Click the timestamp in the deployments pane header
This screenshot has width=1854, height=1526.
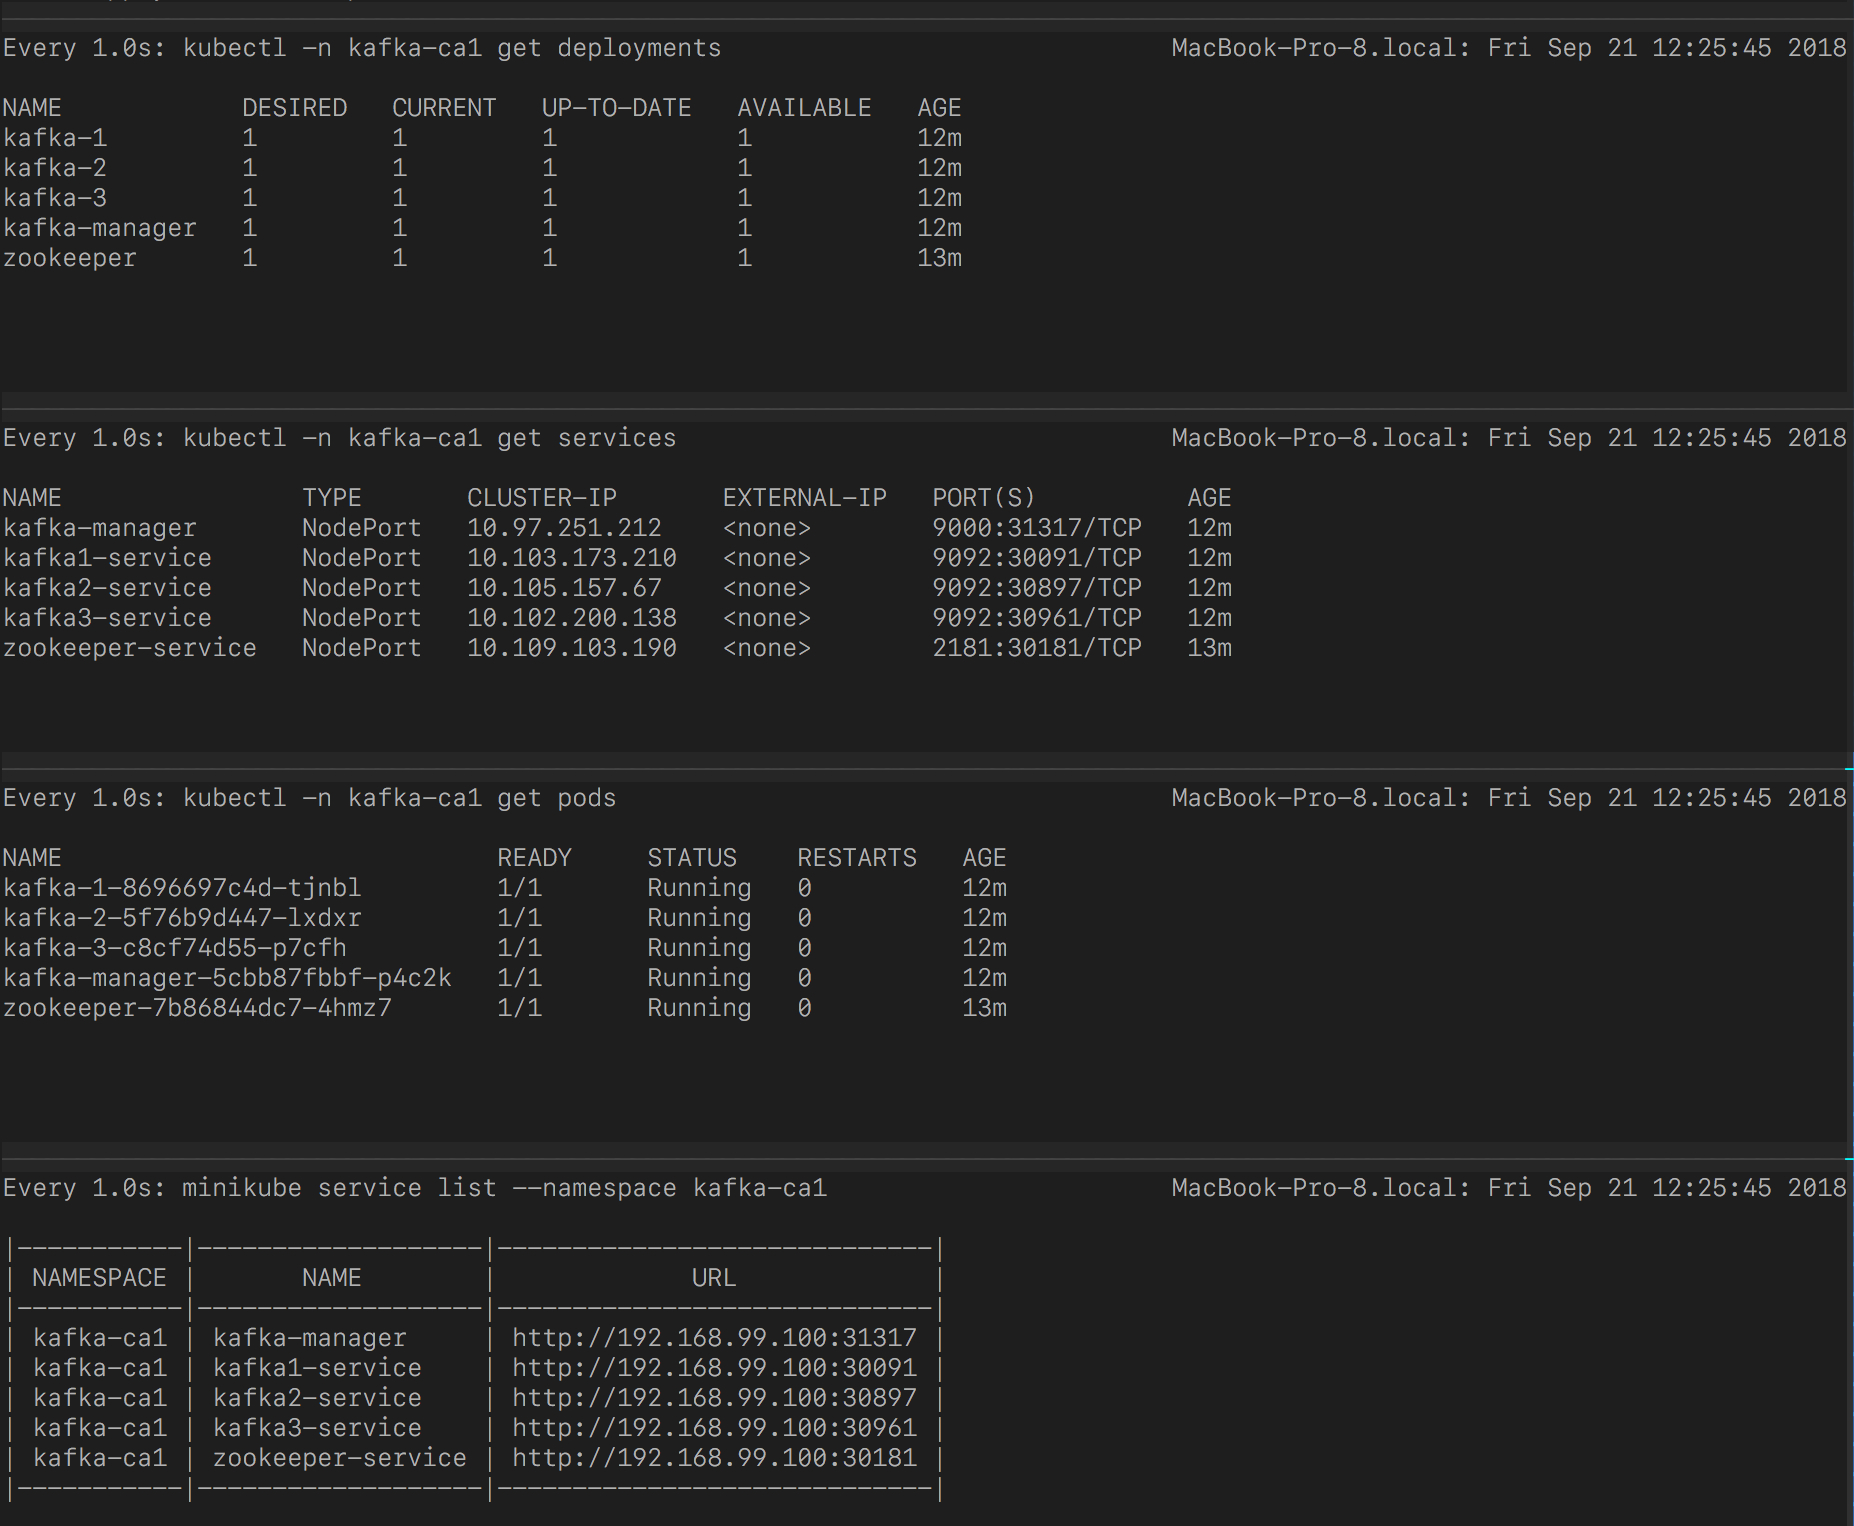pos(1667,48)
